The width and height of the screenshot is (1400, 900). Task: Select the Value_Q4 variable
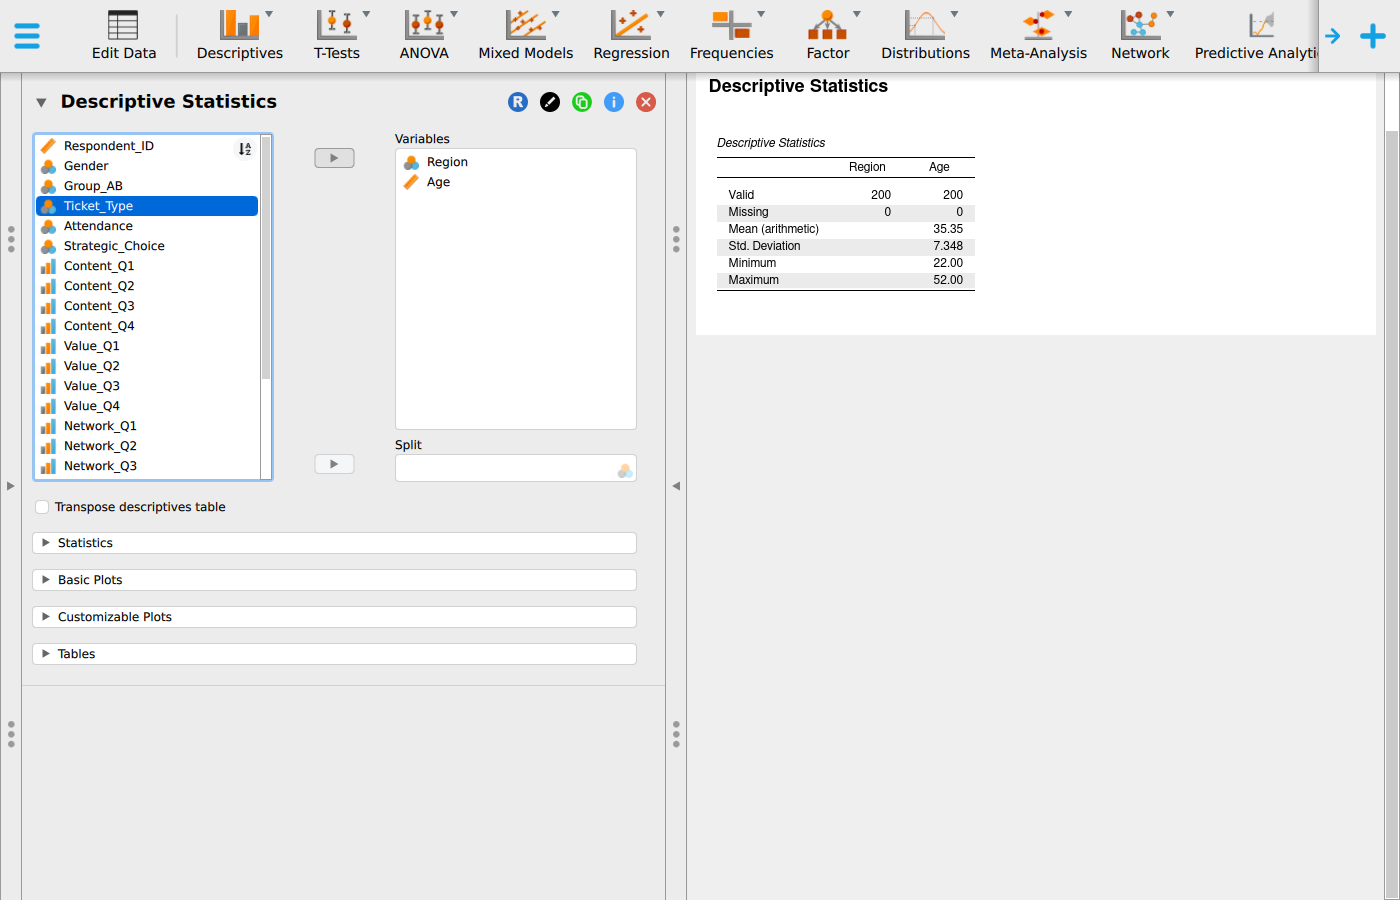click(x=147, y=406)
